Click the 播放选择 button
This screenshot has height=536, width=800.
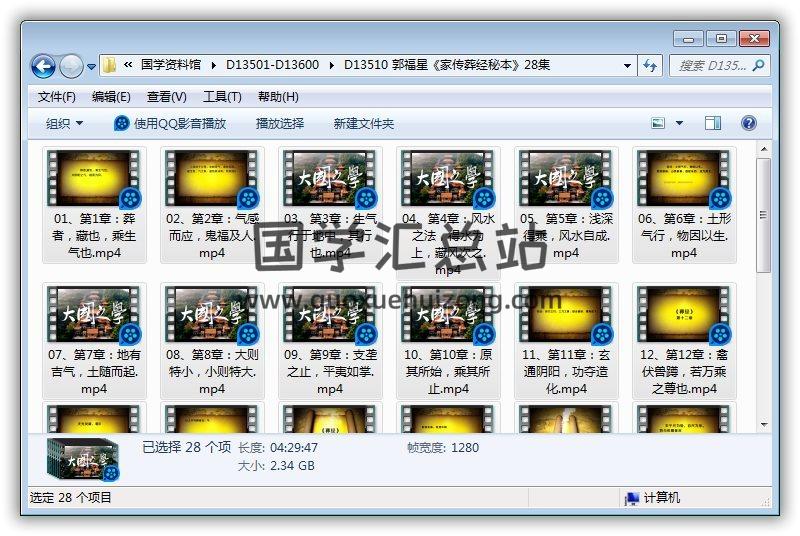(279, 123)
